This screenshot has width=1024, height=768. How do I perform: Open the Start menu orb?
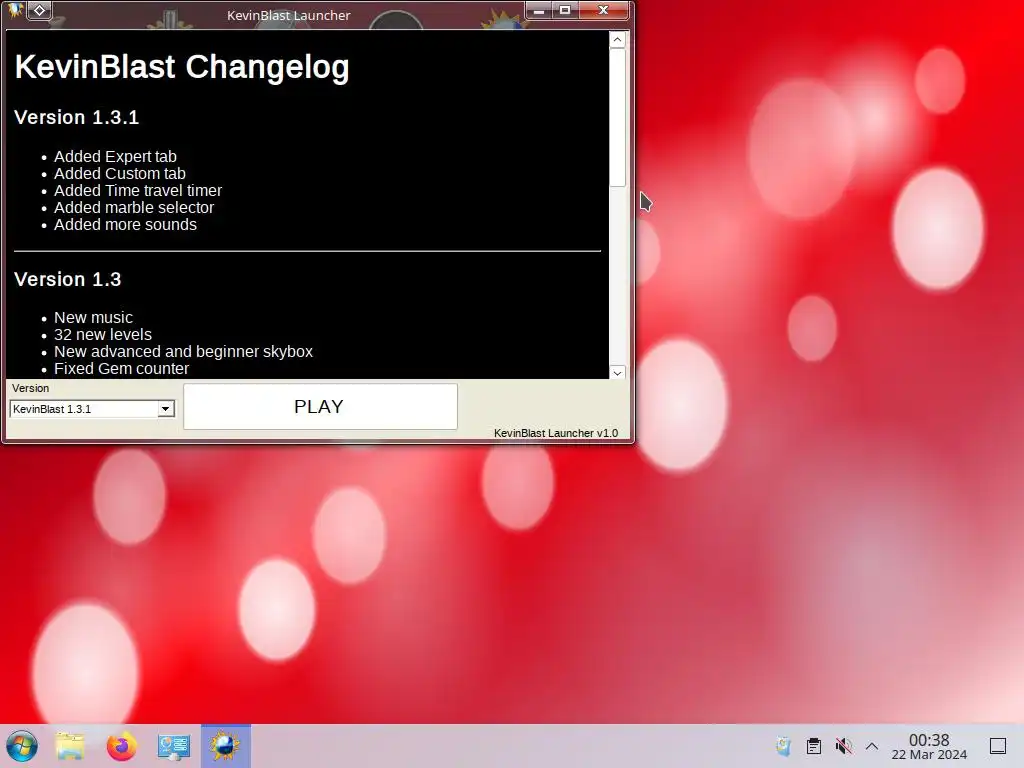click(x=22, y=746)
